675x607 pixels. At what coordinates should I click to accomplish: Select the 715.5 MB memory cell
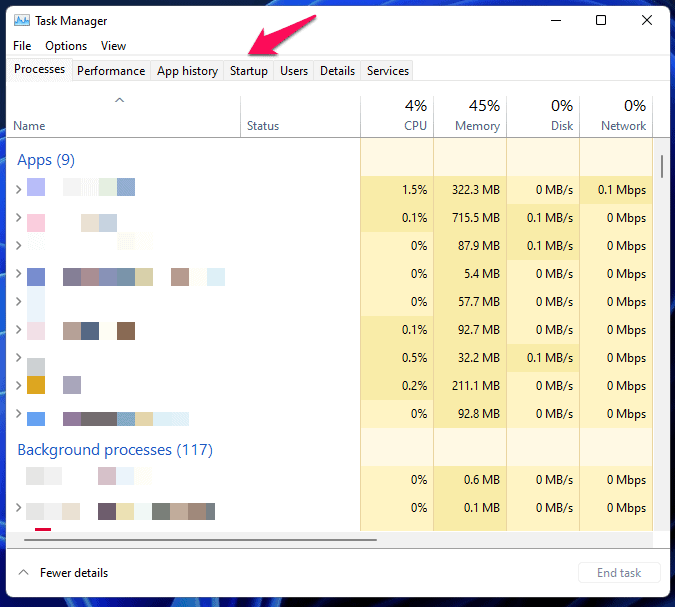coord(470,217)
